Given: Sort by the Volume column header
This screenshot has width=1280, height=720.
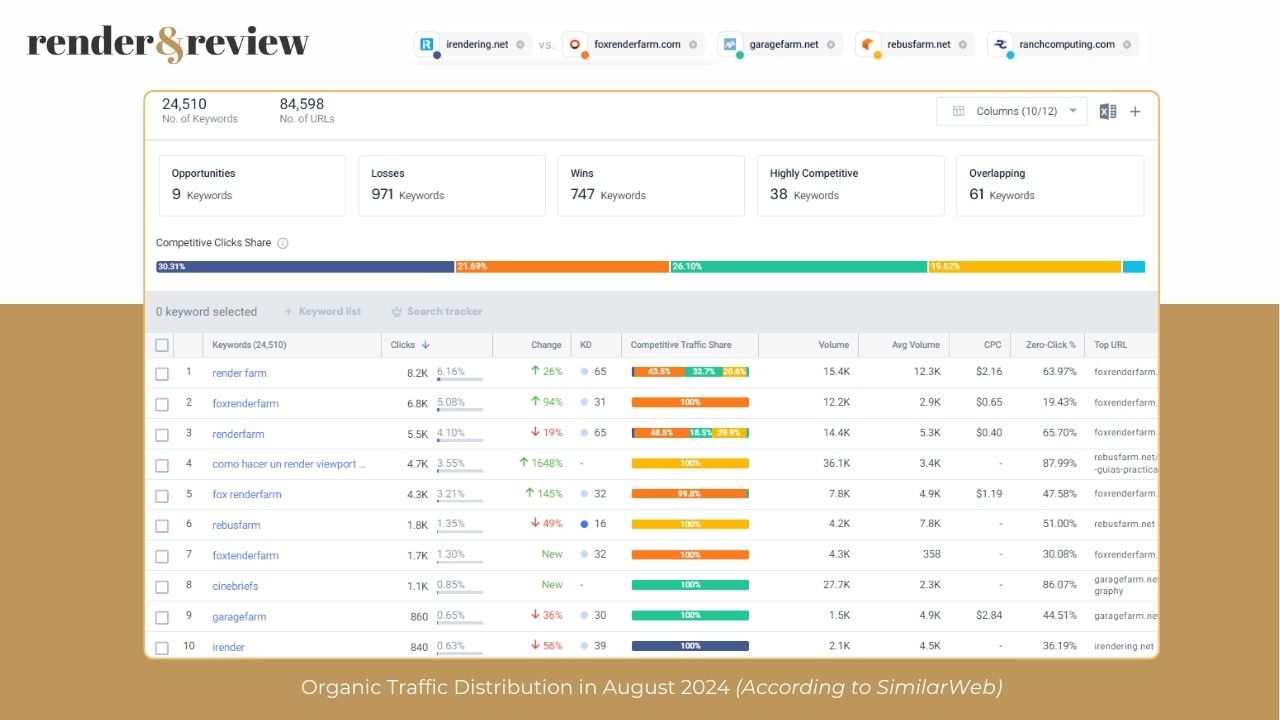Looking at the screenshot, I should [x=833, y=345].
